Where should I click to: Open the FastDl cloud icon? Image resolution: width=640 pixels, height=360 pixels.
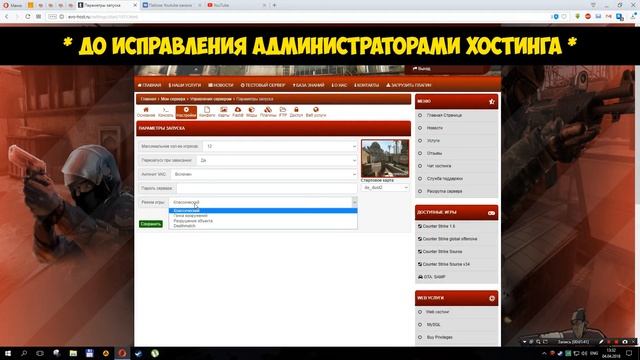[x=238, y=112]
